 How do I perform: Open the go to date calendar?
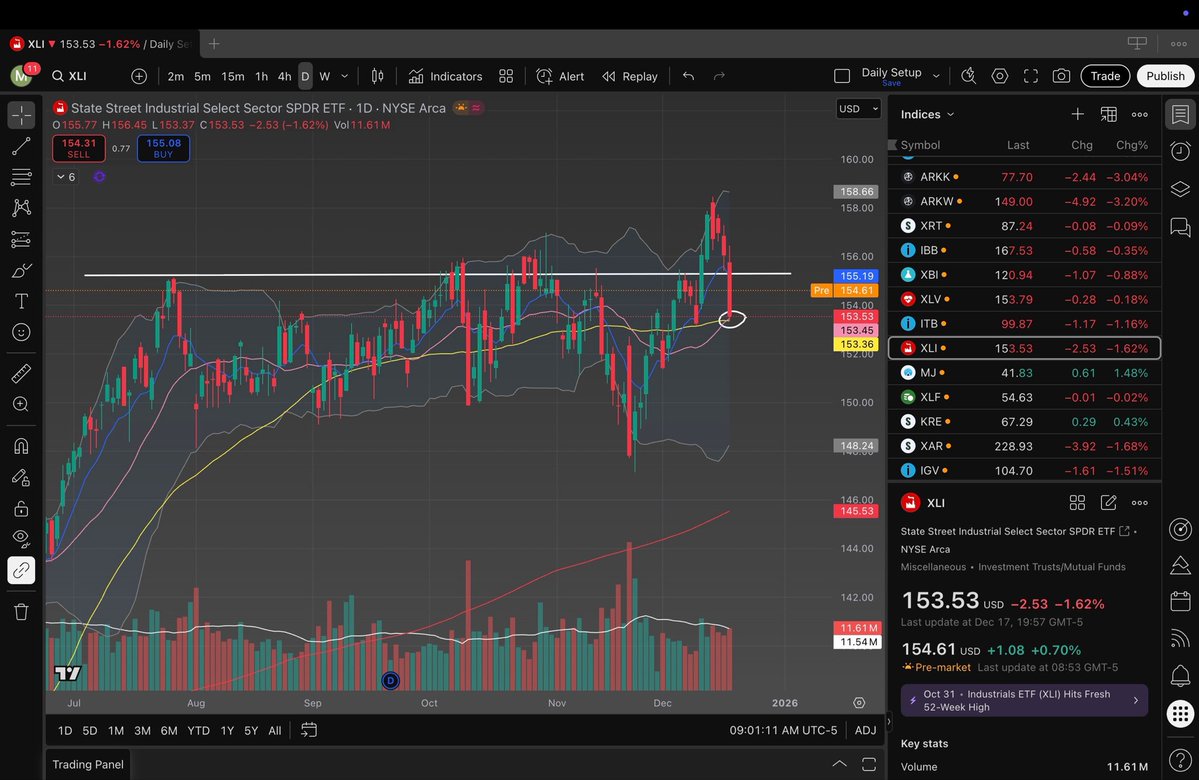point(309,730)
